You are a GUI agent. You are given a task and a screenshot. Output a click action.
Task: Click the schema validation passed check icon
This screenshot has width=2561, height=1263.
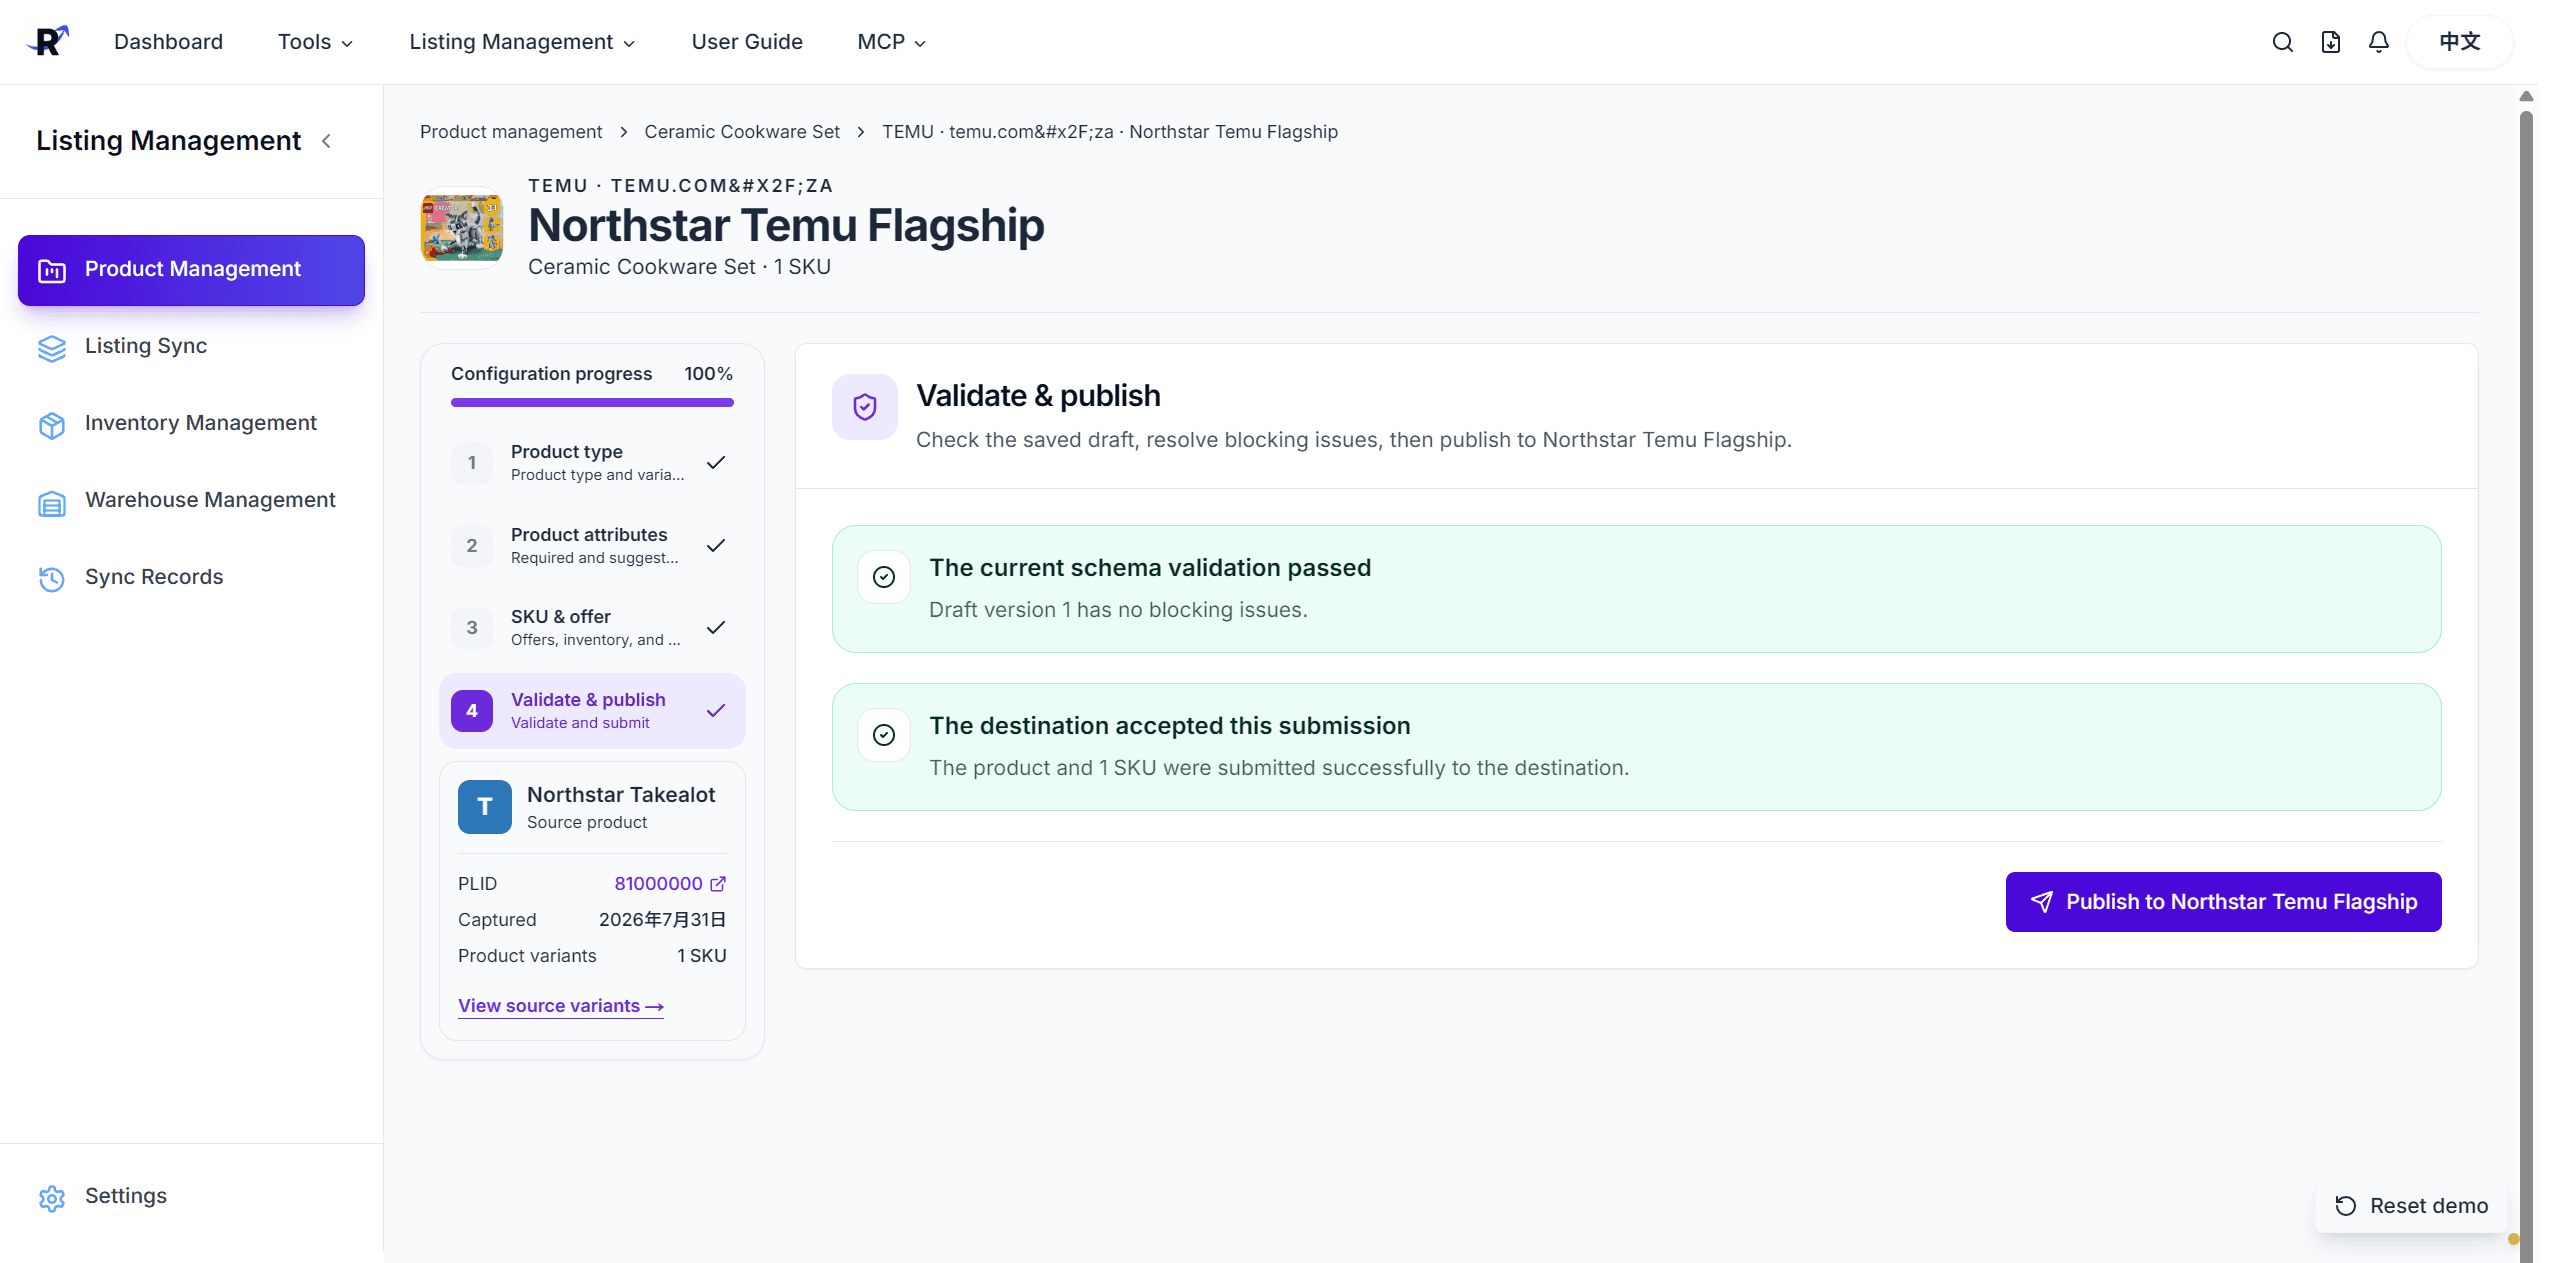click(884, 577)
